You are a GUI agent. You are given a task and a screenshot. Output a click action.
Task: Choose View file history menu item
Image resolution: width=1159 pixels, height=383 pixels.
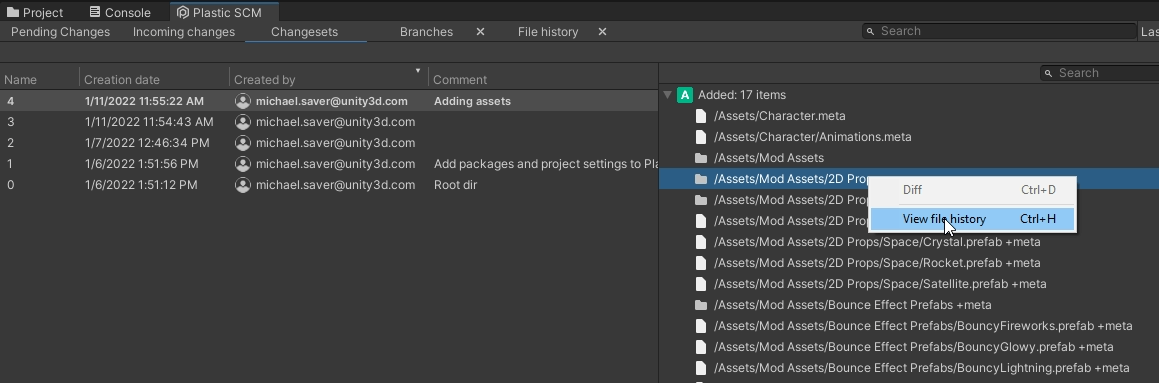972,219
